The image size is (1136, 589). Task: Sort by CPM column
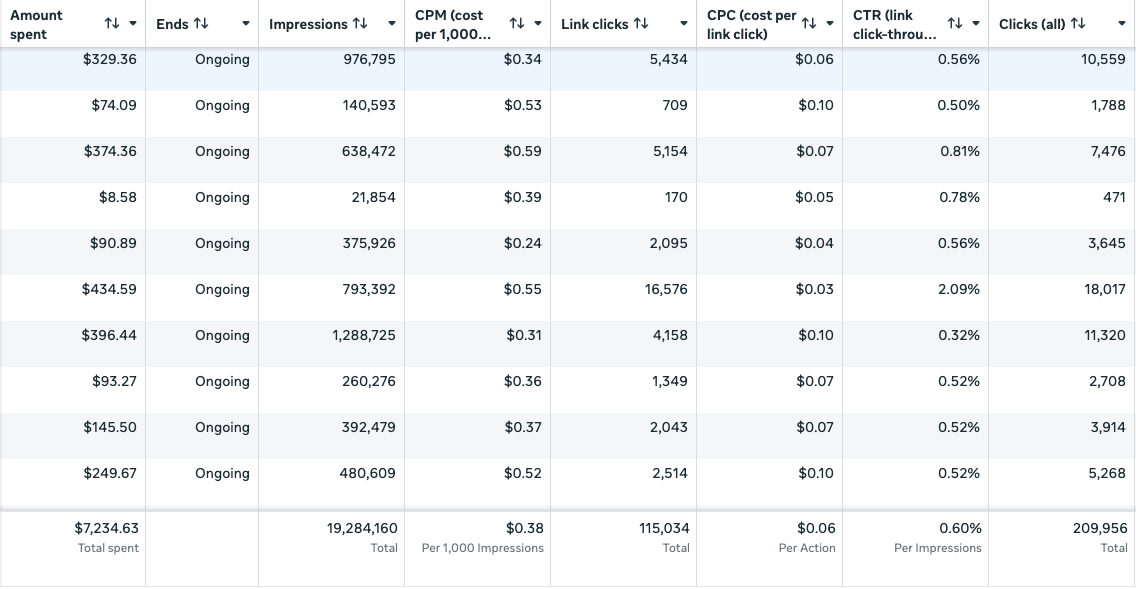tap(517, 24)
